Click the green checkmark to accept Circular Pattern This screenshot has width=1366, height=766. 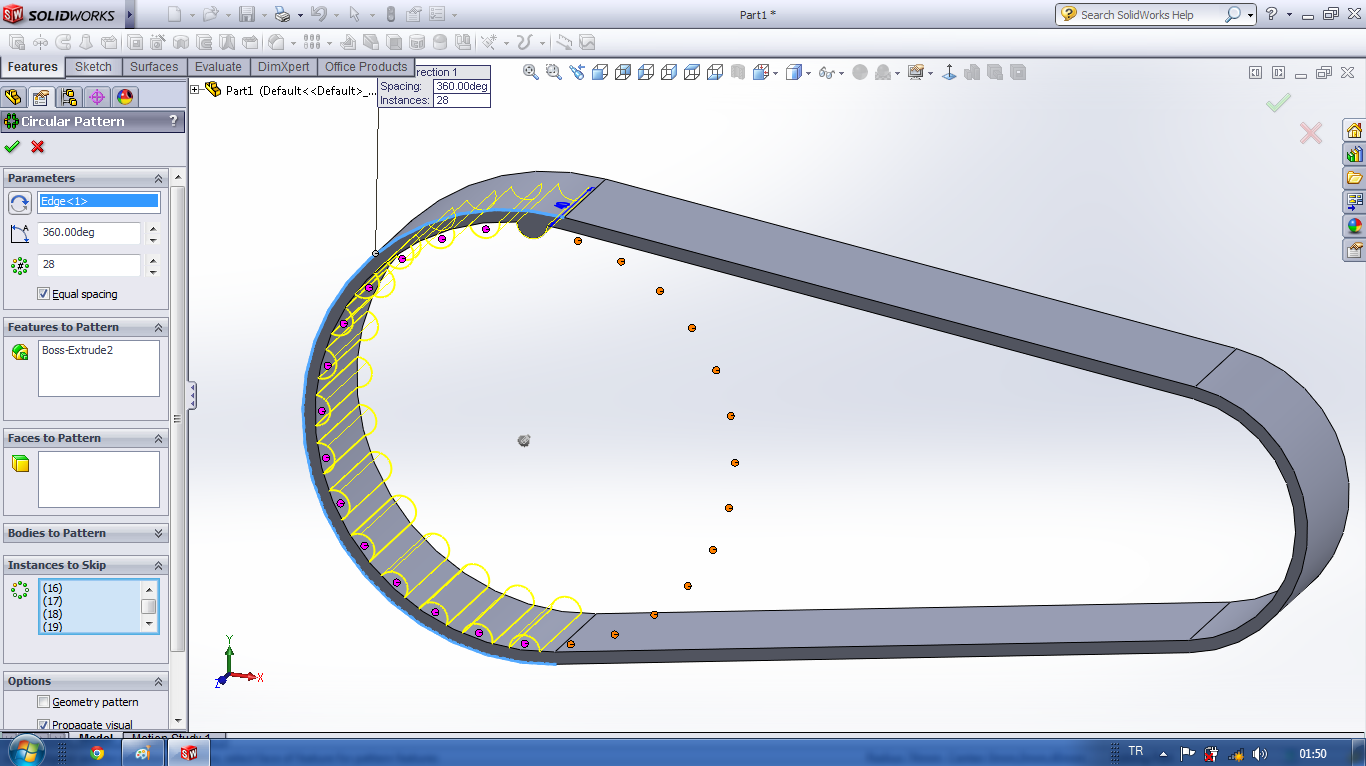(12, 147)
